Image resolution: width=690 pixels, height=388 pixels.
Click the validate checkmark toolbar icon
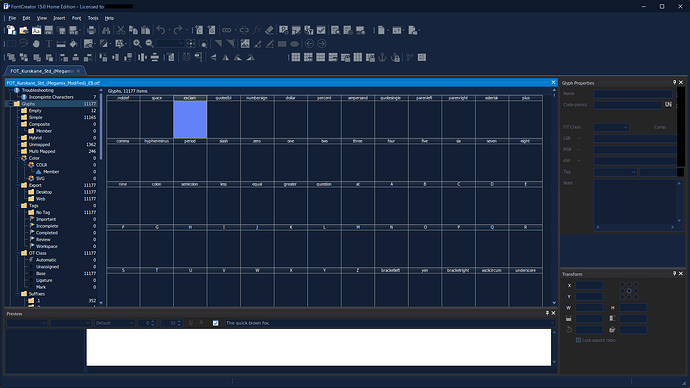pos(321,30)
